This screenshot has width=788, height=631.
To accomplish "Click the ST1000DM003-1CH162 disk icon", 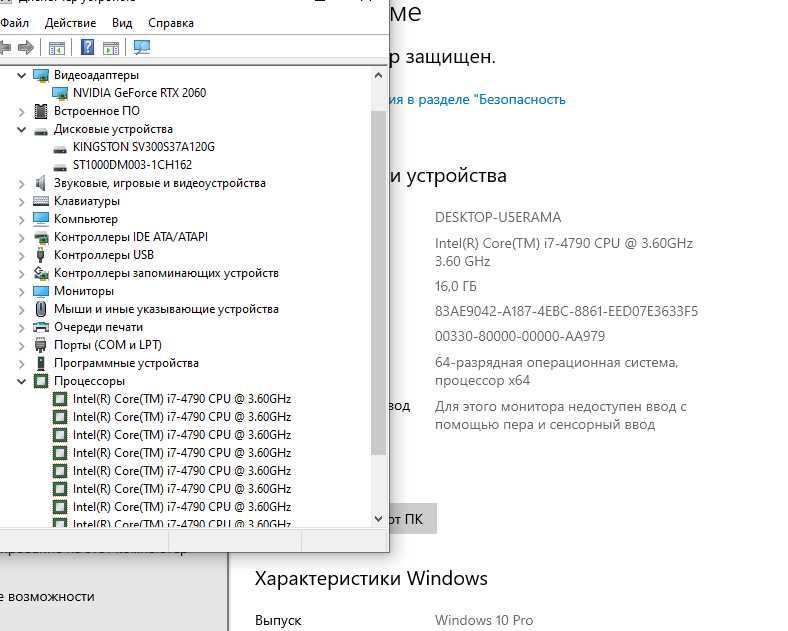I will tap(60, 167).
